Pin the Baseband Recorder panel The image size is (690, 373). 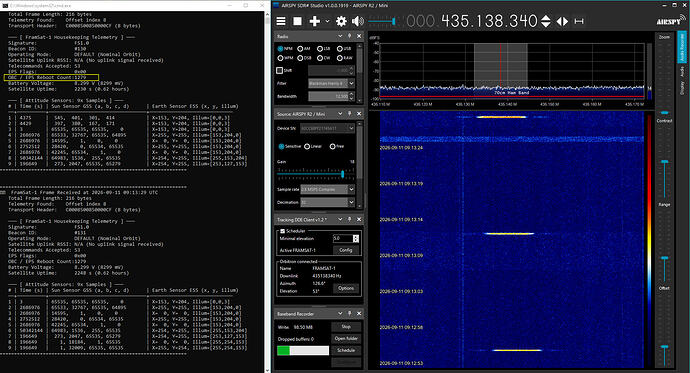tap(350, 314)
